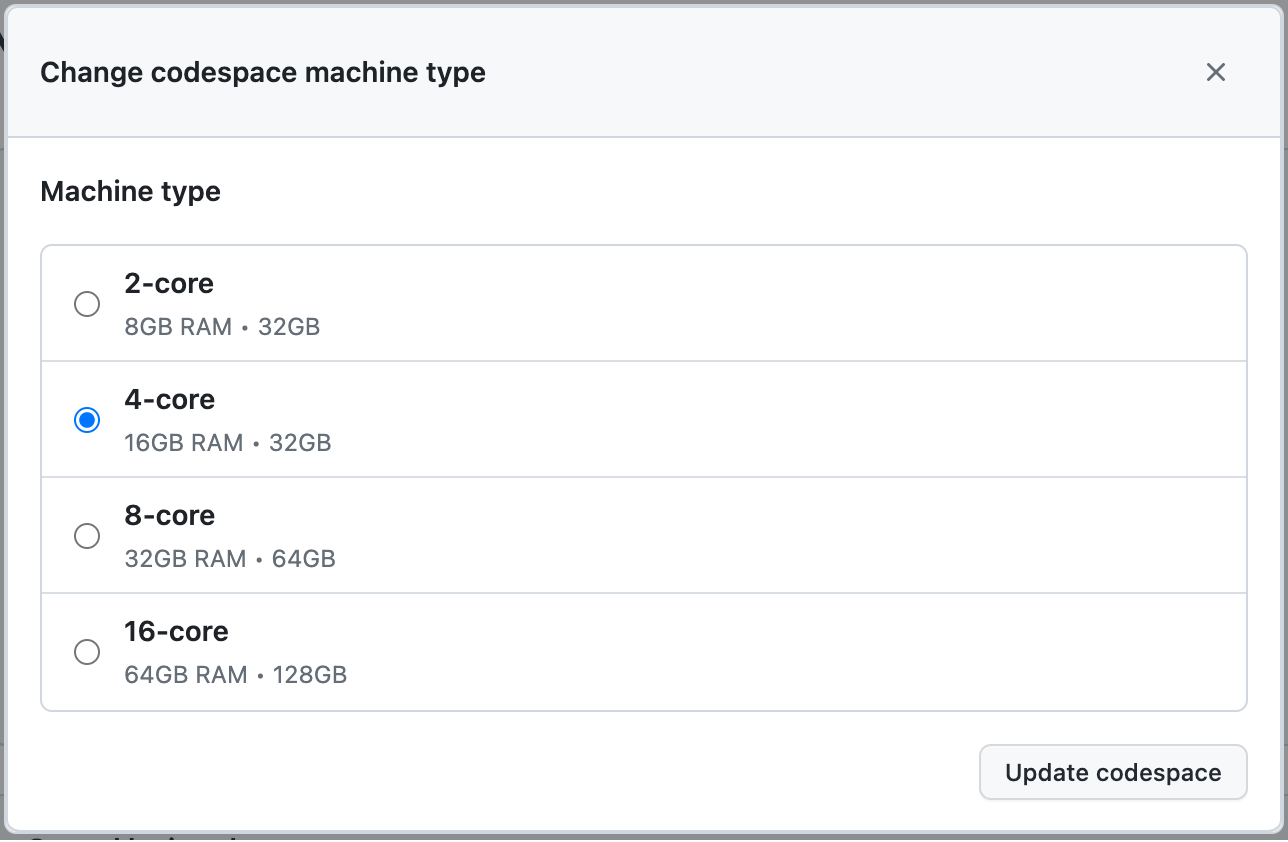Select the 2-core machine type radio button

coord(87,304)
